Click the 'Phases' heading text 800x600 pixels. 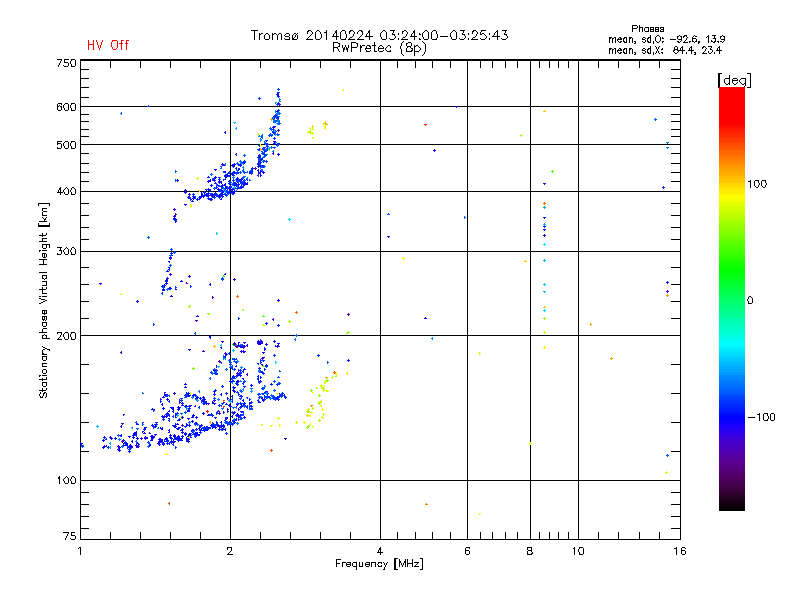pos(647,29)
